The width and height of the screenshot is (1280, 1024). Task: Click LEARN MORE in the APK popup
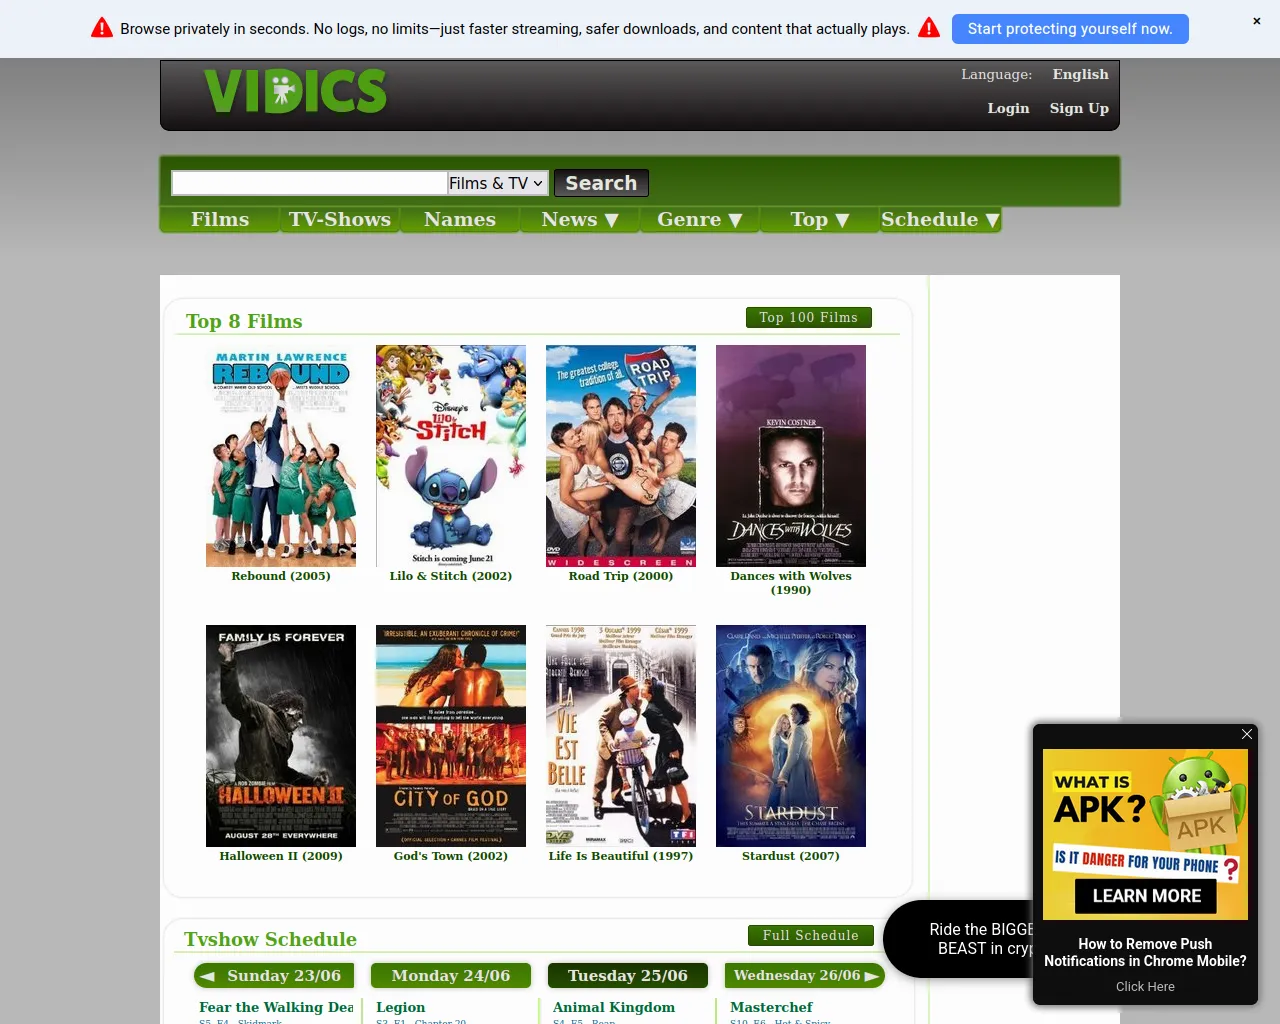[1145, 896]
